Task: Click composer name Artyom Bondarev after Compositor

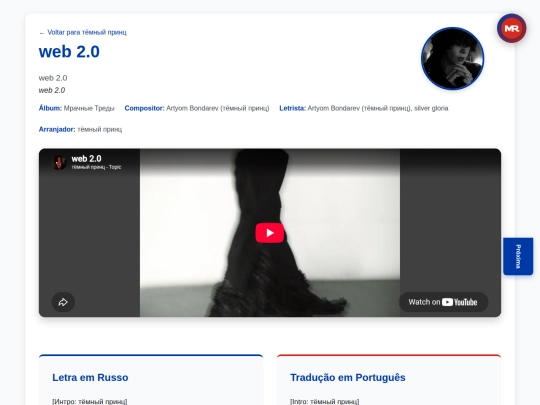Action: (x=218, y=108)
